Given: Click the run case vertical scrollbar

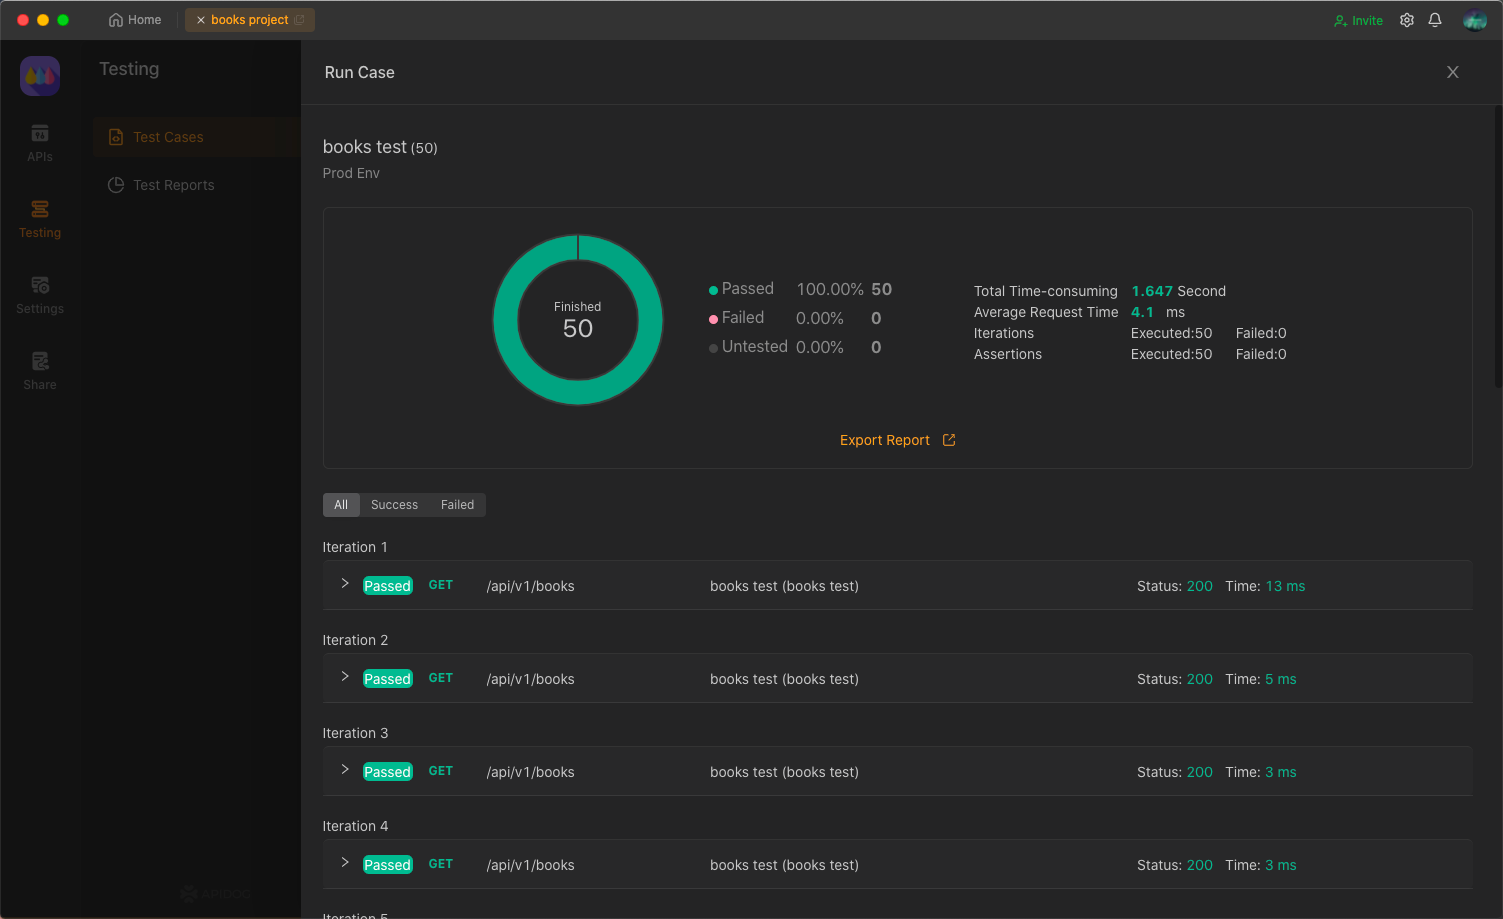Looking at the screenshot, I should (x=1497, y=245).
